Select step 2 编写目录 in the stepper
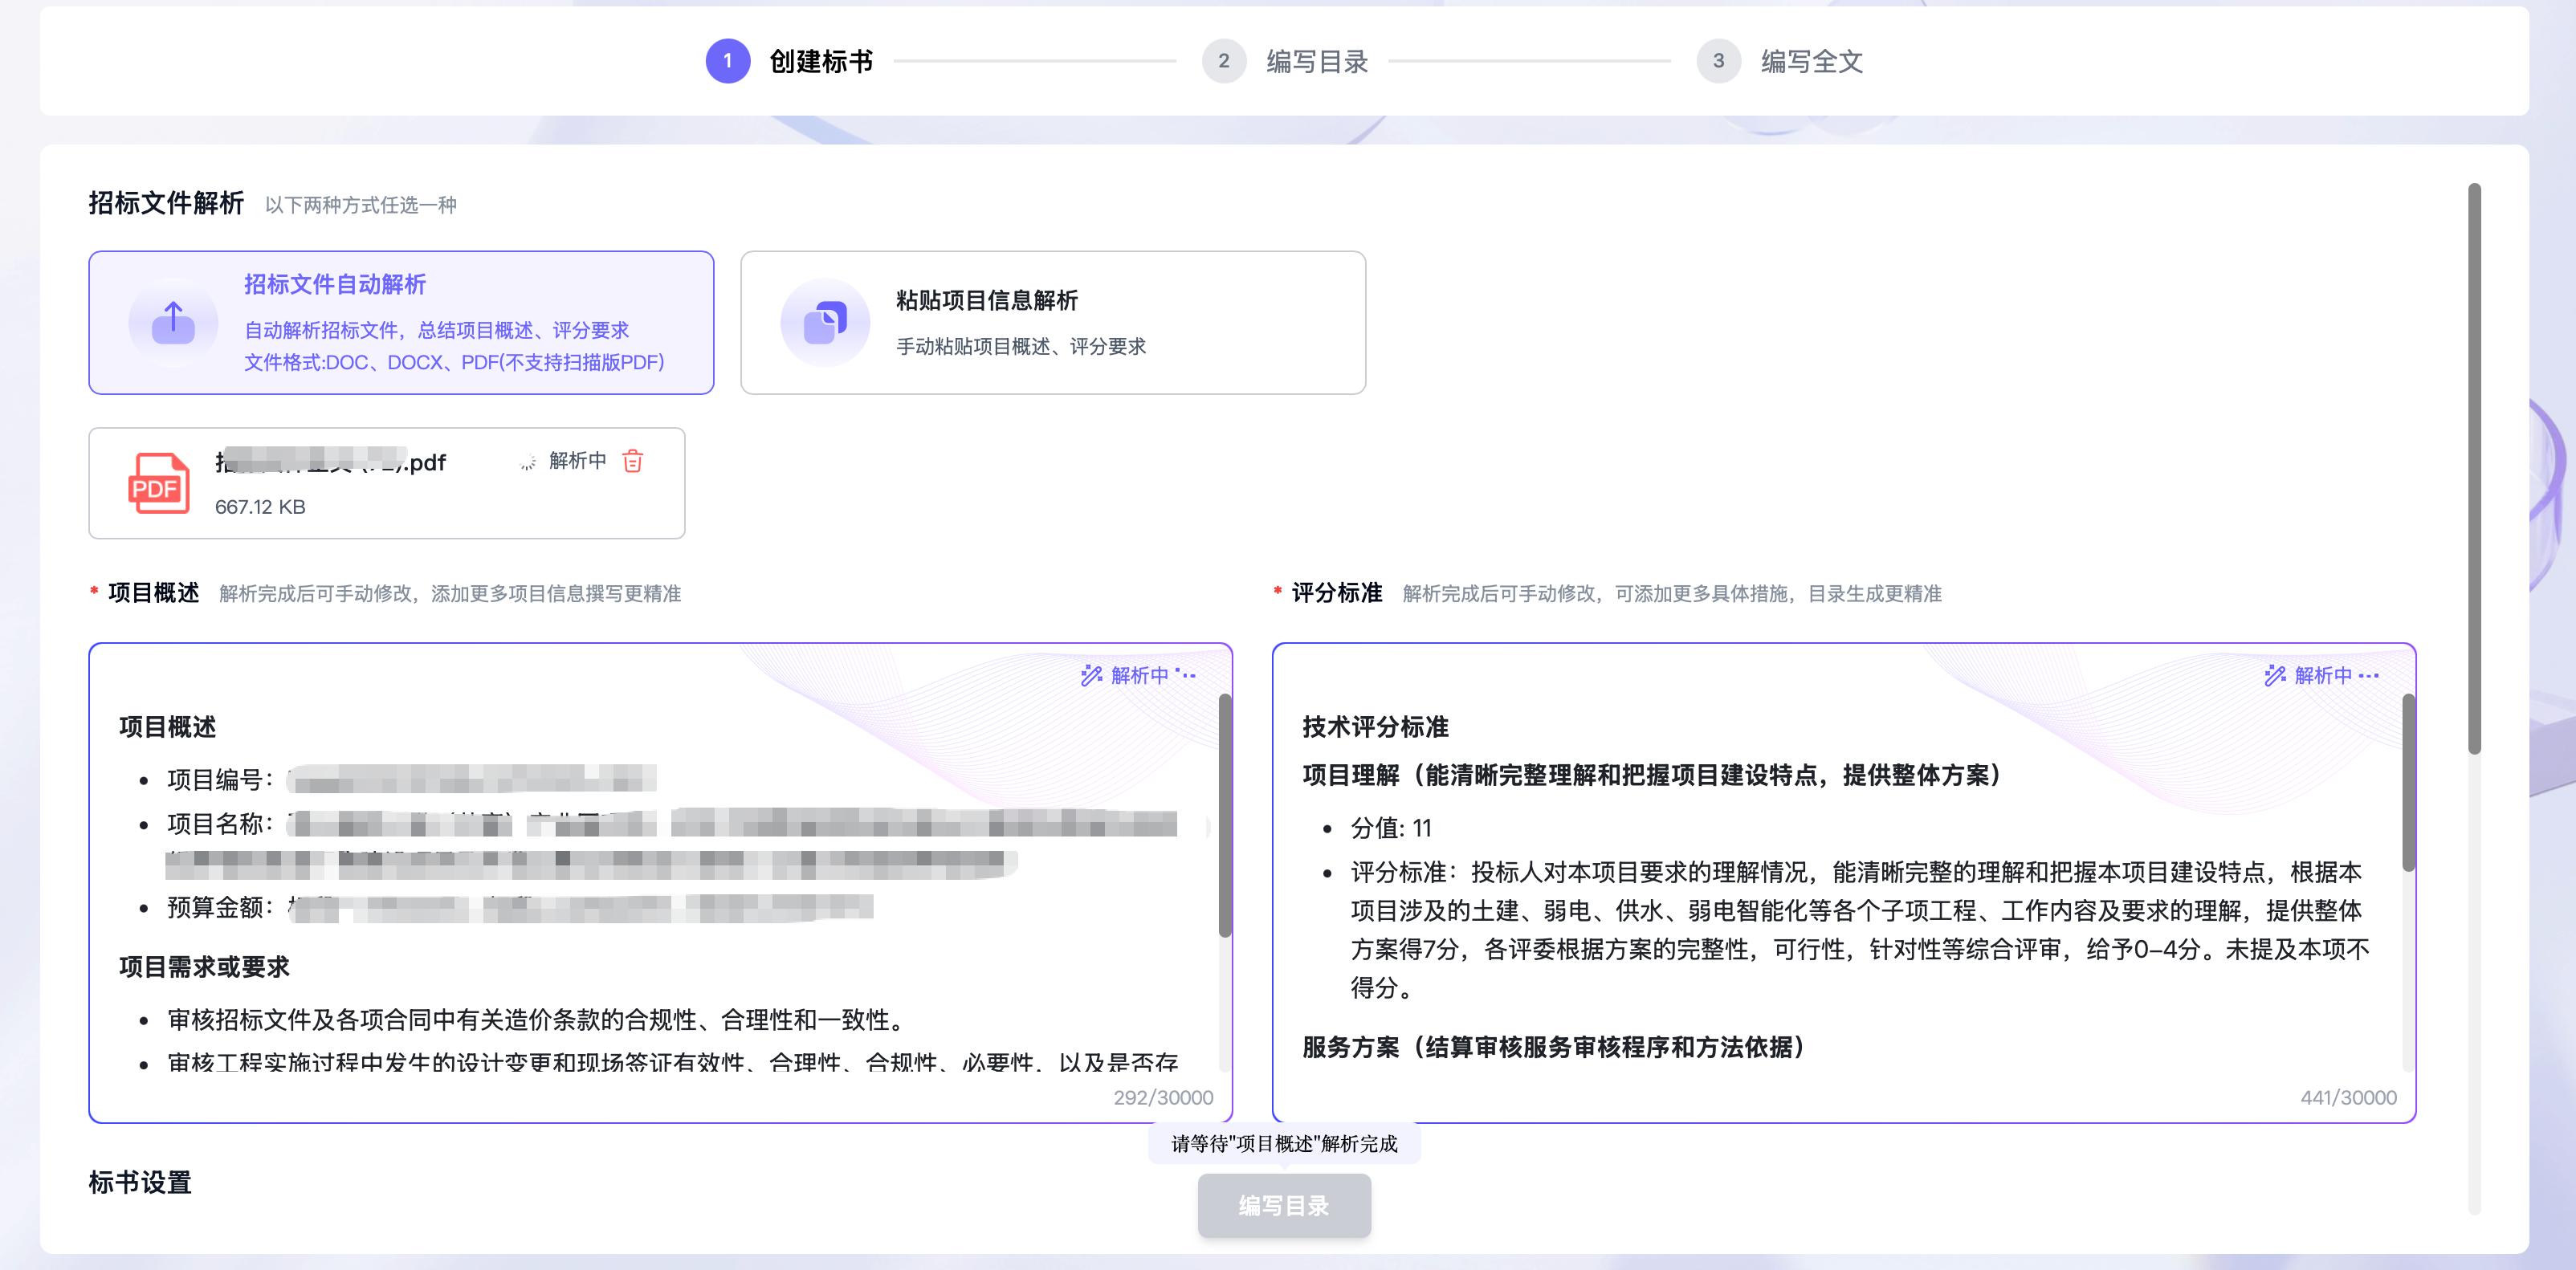Viewport: 2576px width, 1270px height. tap(1222, 61)
